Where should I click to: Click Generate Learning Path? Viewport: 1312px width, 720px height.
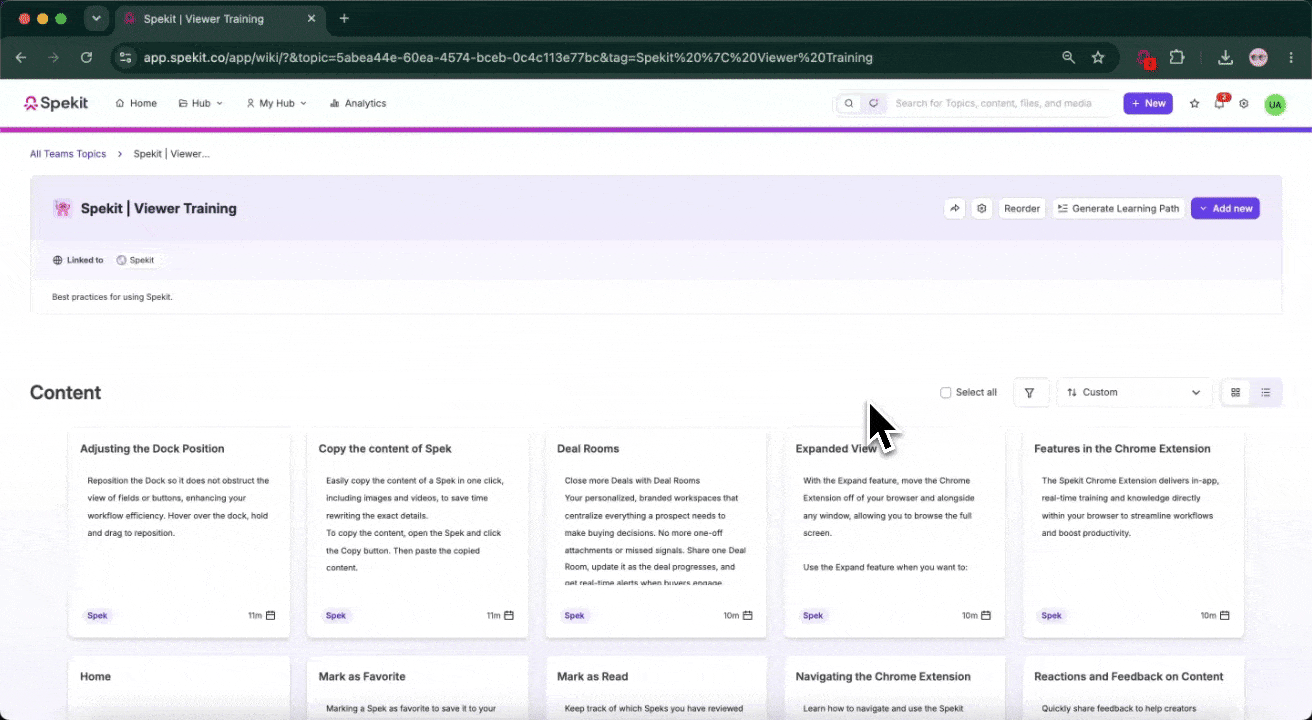1119,208
